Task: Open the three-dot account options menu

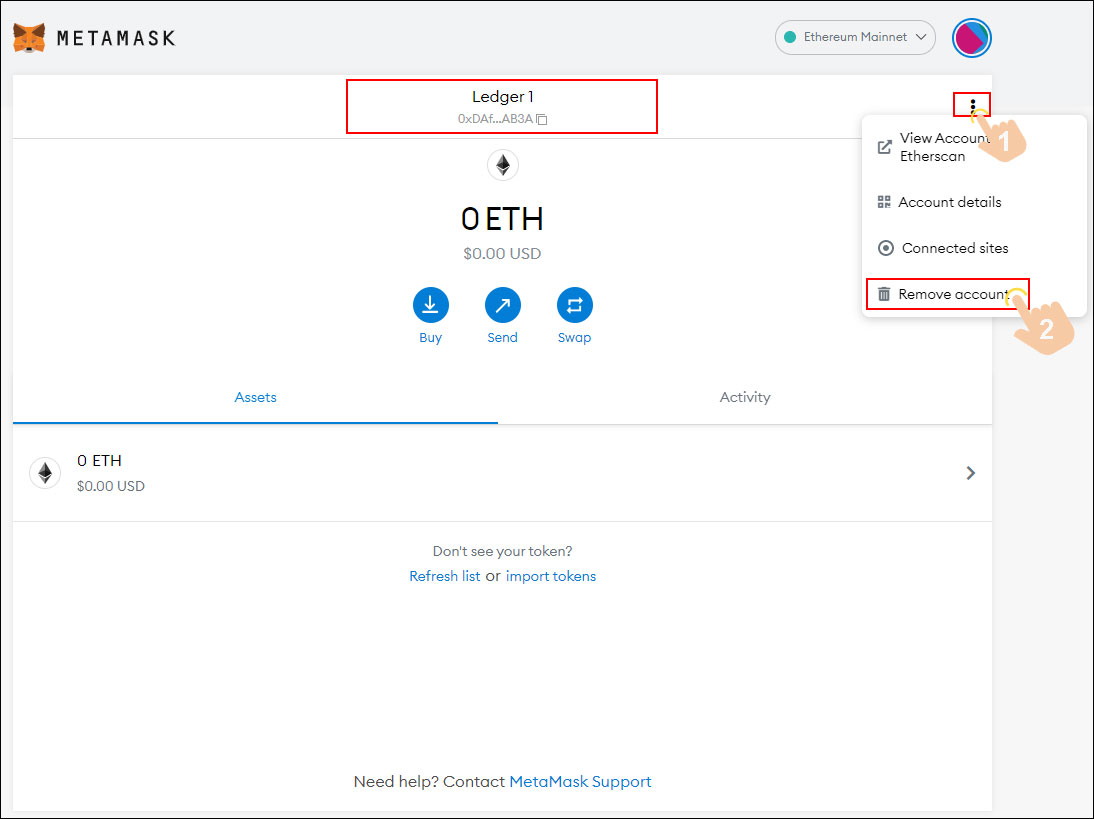Action: (973, 104)
